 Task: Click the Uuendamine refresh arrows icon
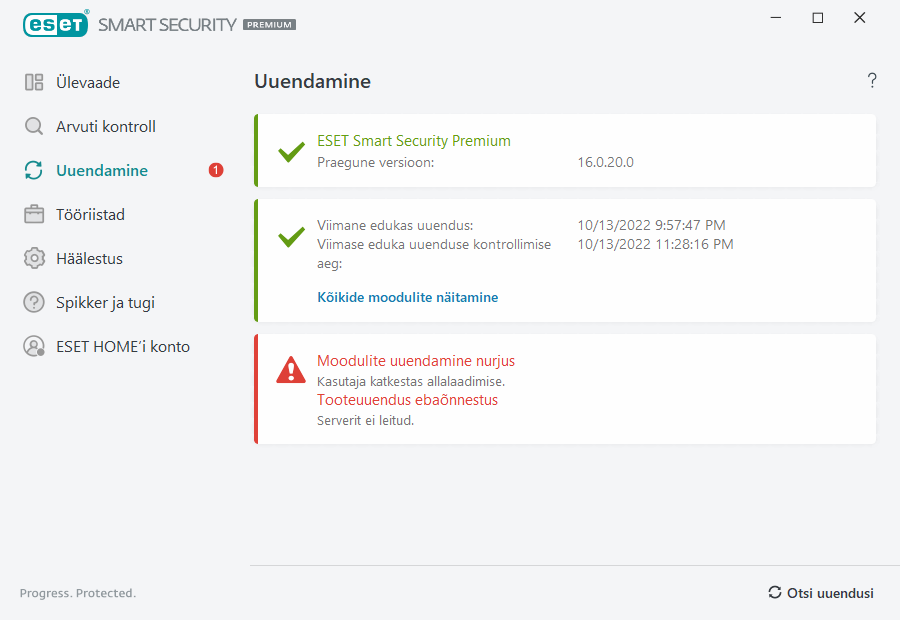[x=34, y=171]
